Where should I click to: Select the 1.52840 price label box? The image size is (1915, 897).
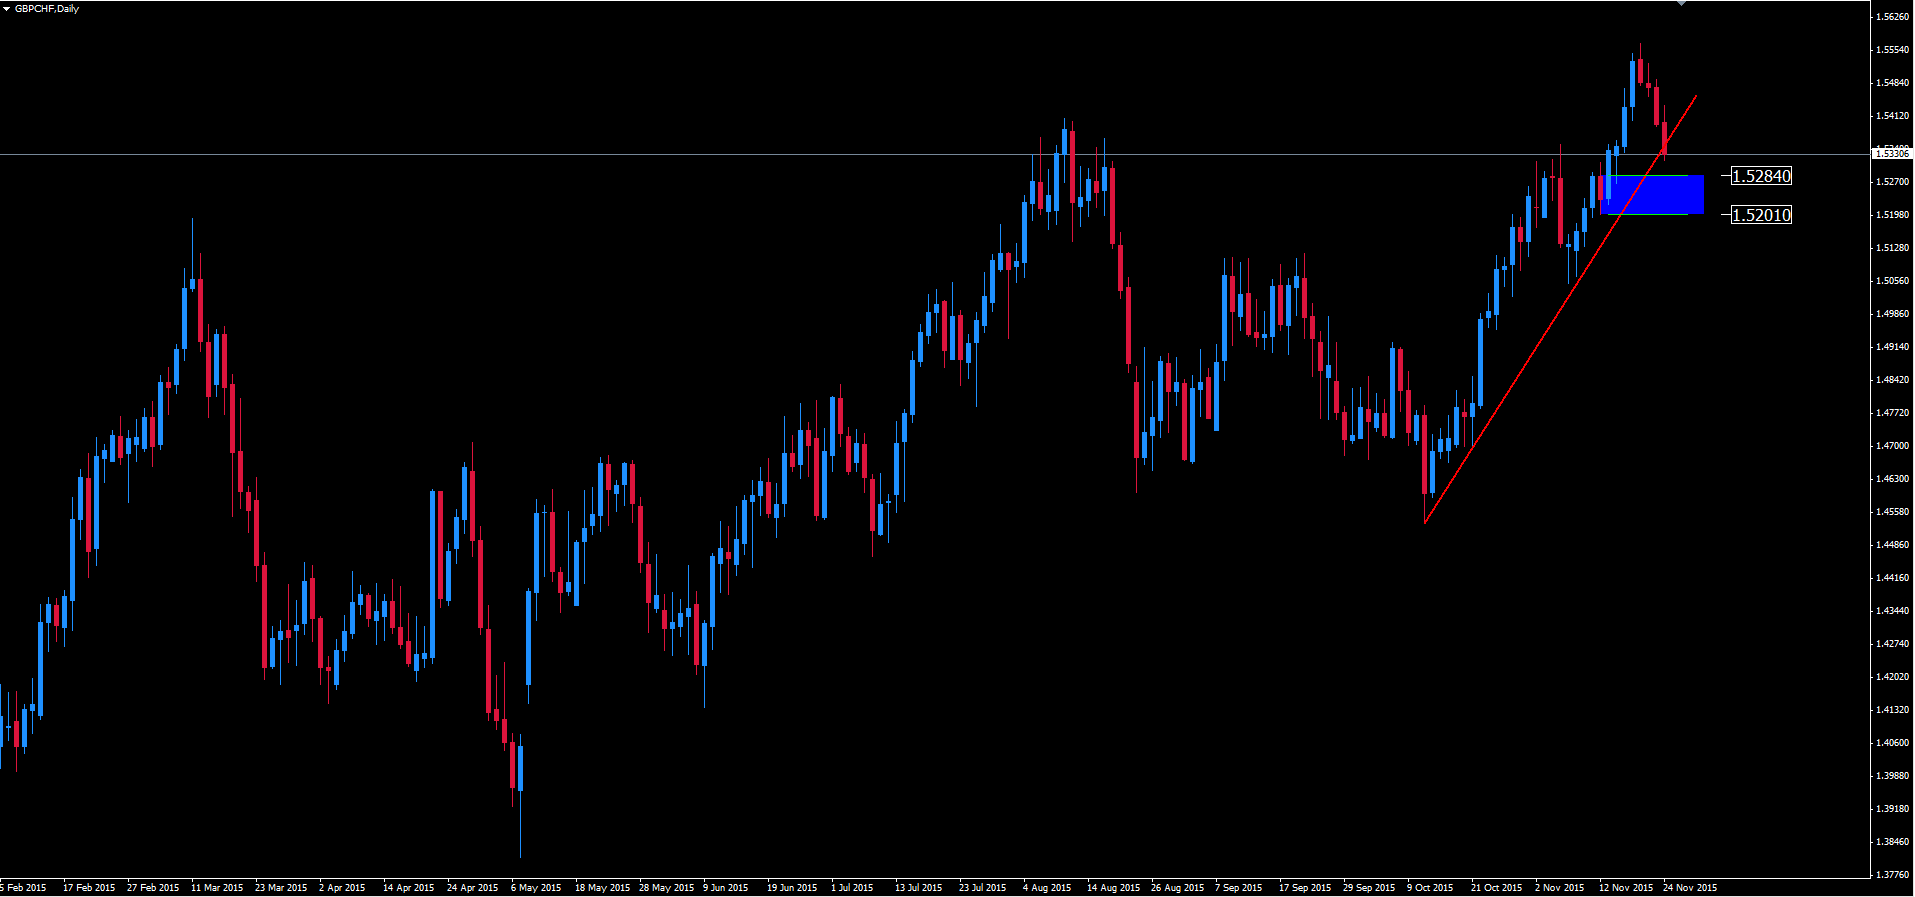[x=1761, y=176]
